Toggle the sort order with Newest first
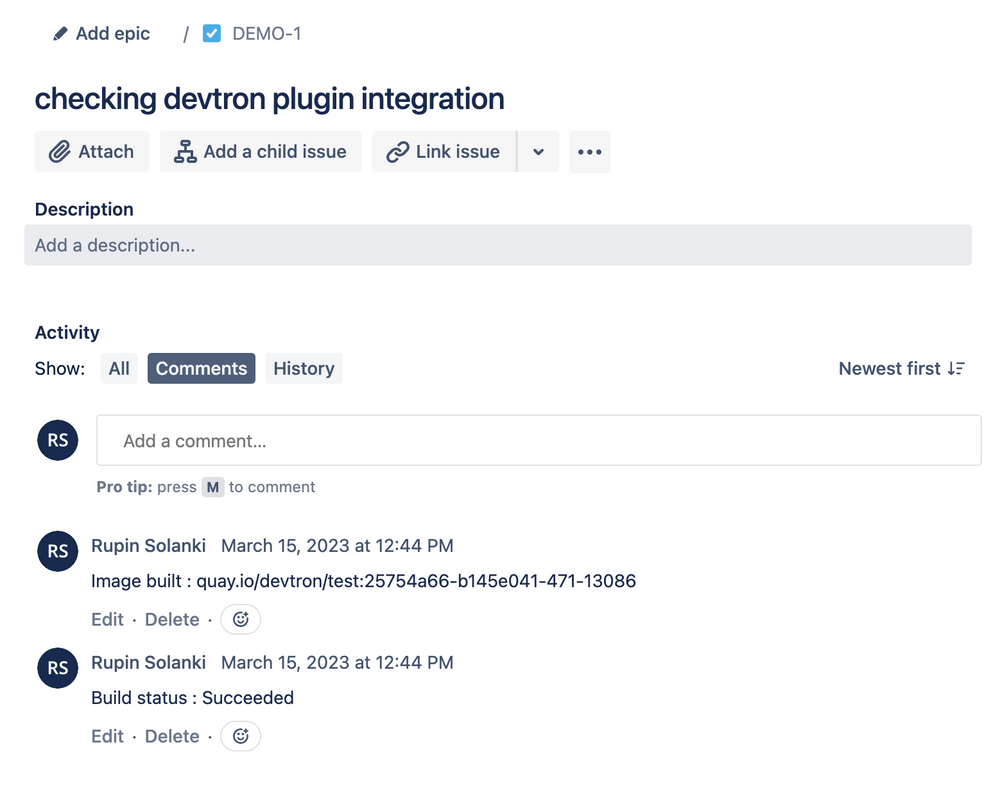 click(889, 368)
